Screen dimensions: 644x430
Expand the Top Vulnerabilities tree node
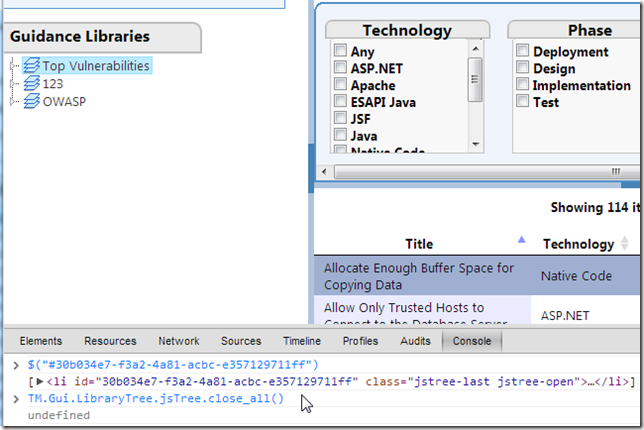[13, 66]
